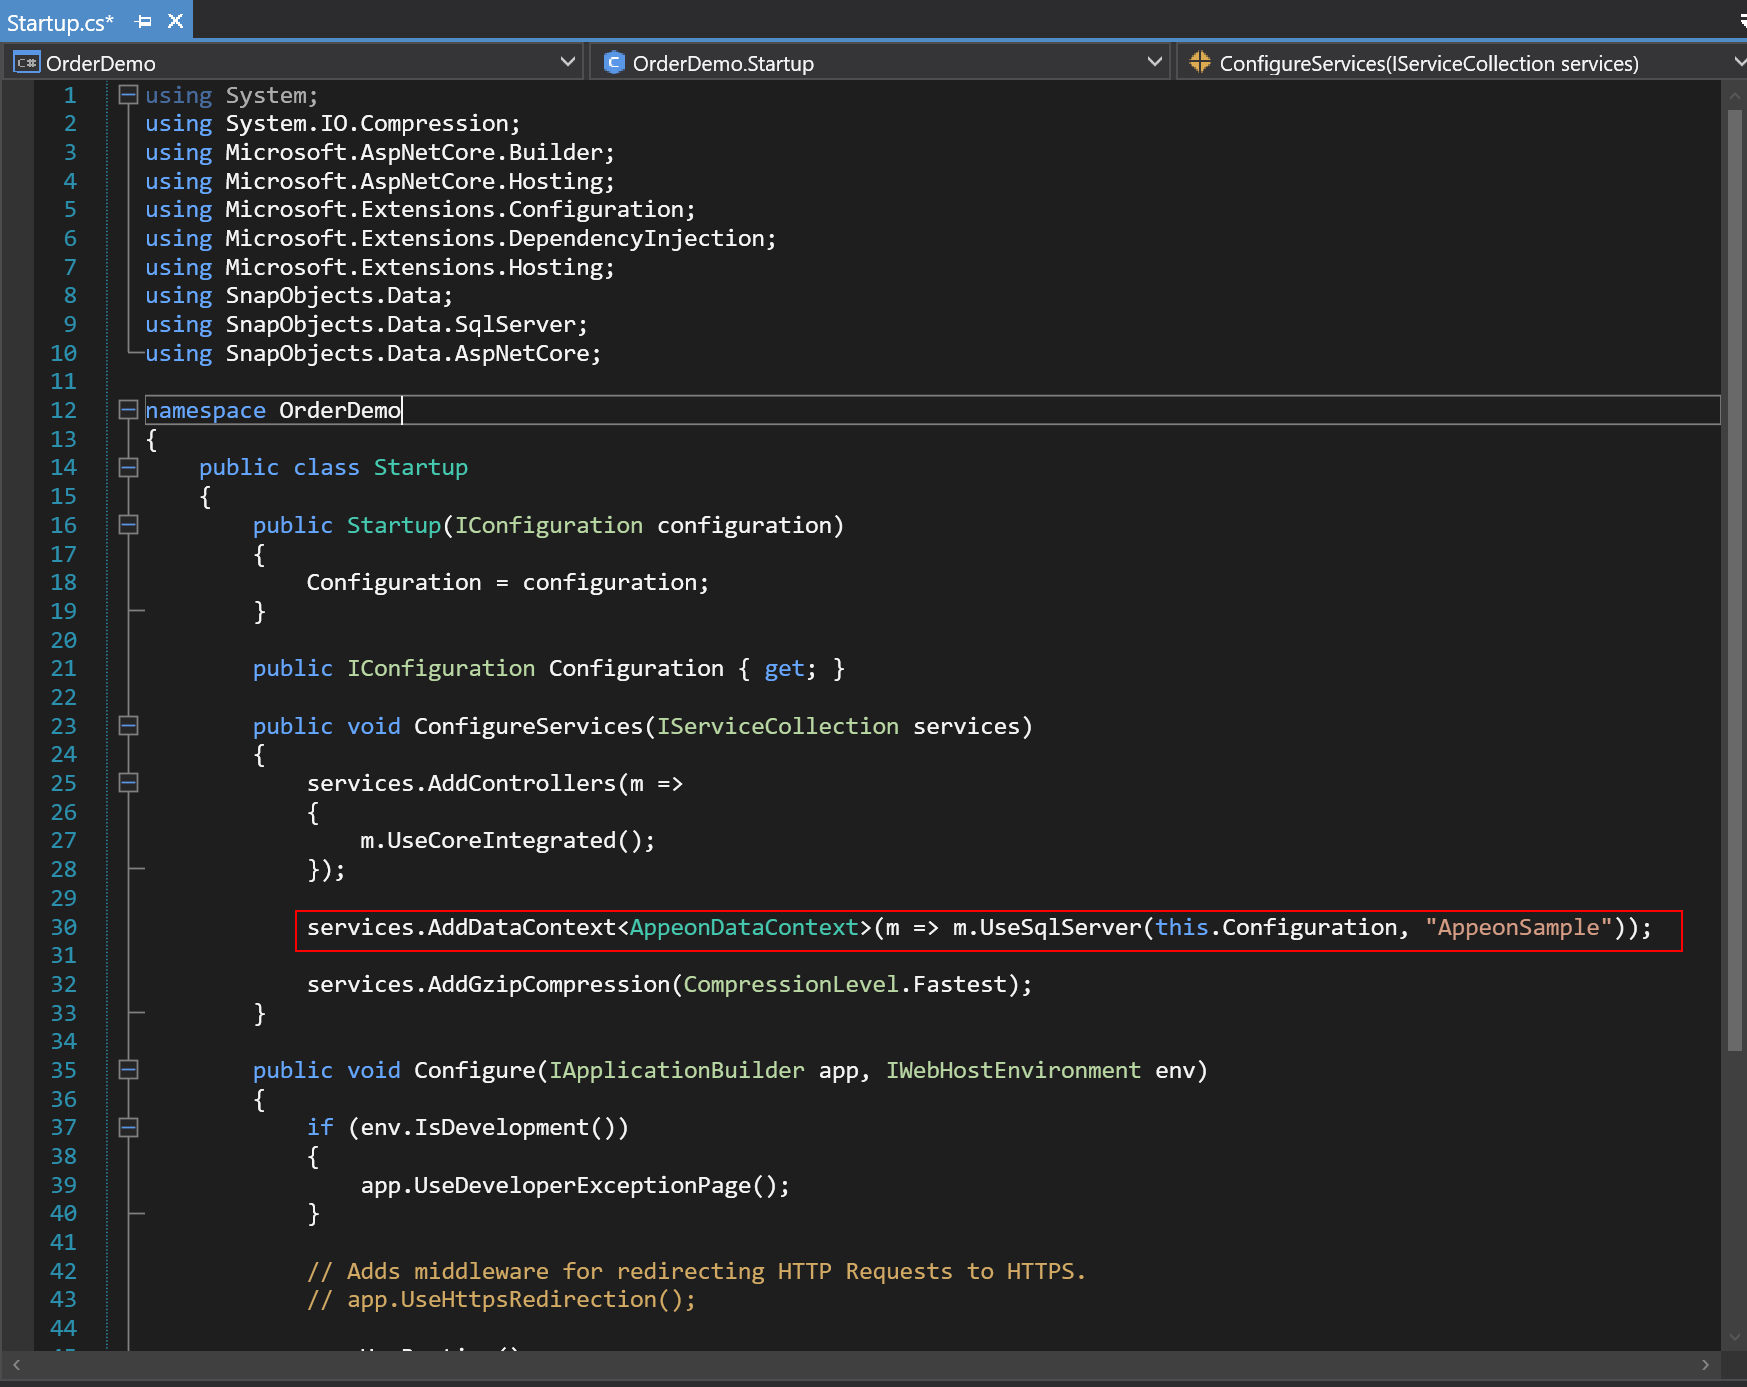Click the scroll up arrow
The height and width of the screenshot is (1387, 1747).
pyautogui.click(x=1735, y=95)
